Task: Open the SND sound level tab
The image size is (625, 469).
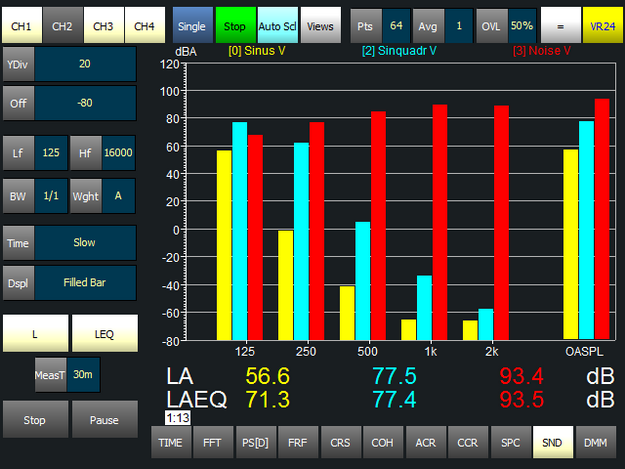Action: tap(552, 443)
